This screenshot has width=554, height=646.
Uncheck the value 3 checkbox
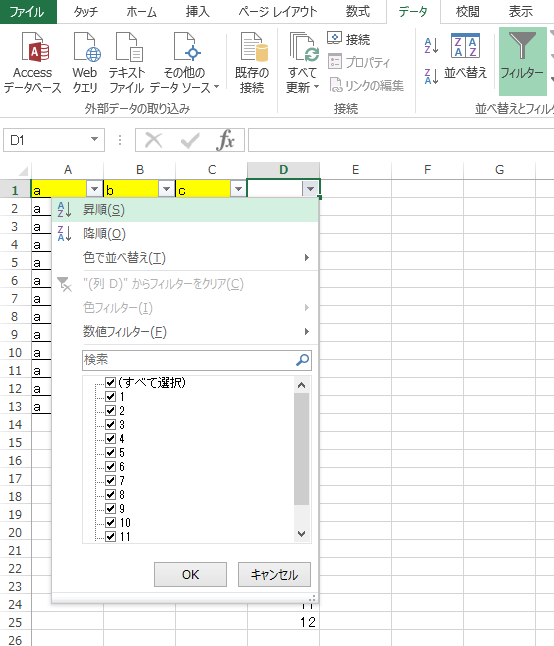(x=110, y=424)
